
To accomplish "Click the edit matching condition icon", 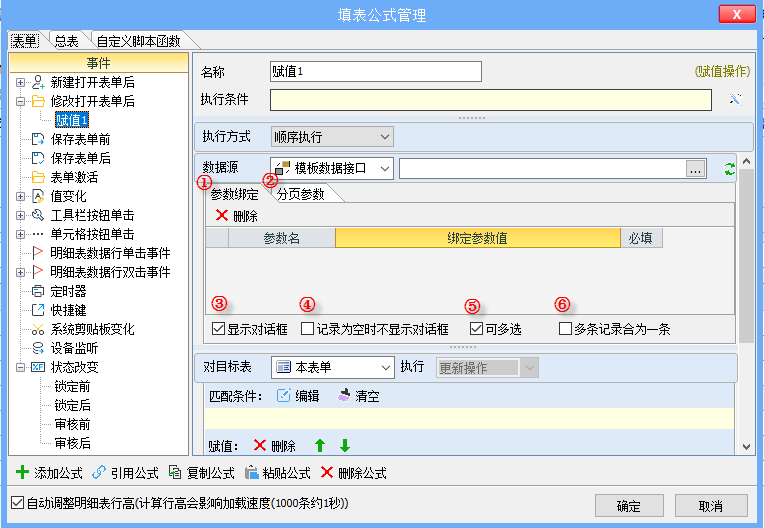I will 284,396.
